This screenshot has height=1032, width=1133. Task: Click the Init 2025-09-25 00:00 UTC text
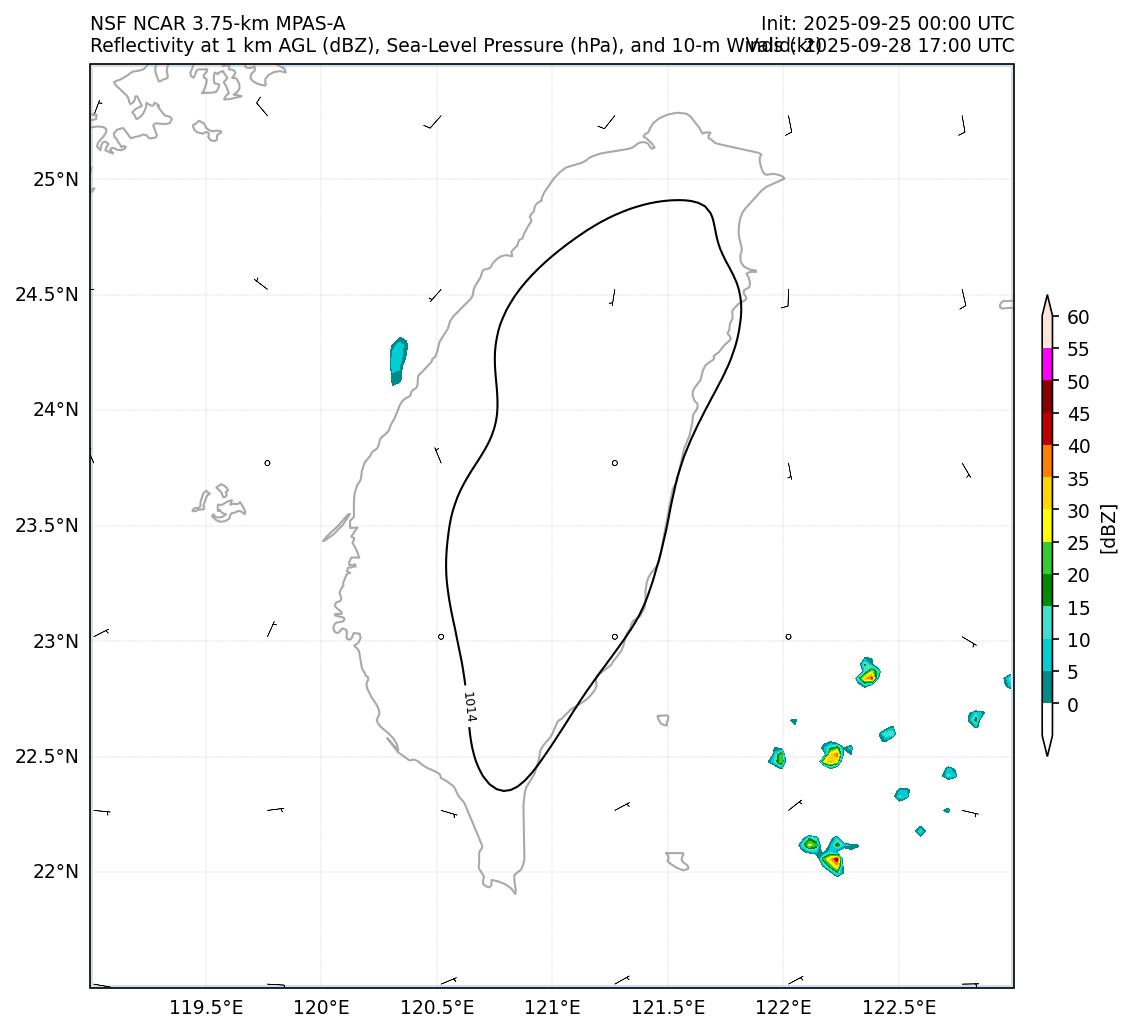[x=886, y=24]
